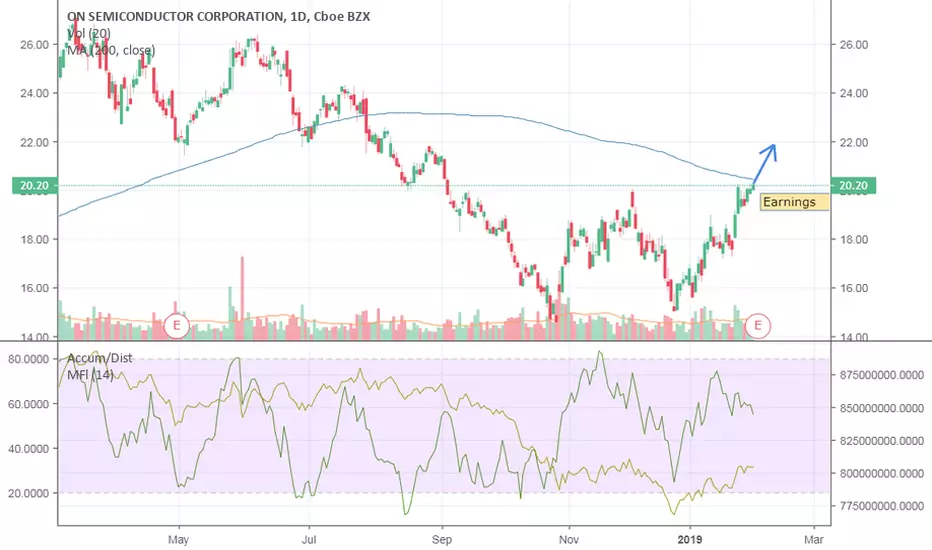Click the 18.00 label on left price axis
932x550 pixels.
point(34,240)
